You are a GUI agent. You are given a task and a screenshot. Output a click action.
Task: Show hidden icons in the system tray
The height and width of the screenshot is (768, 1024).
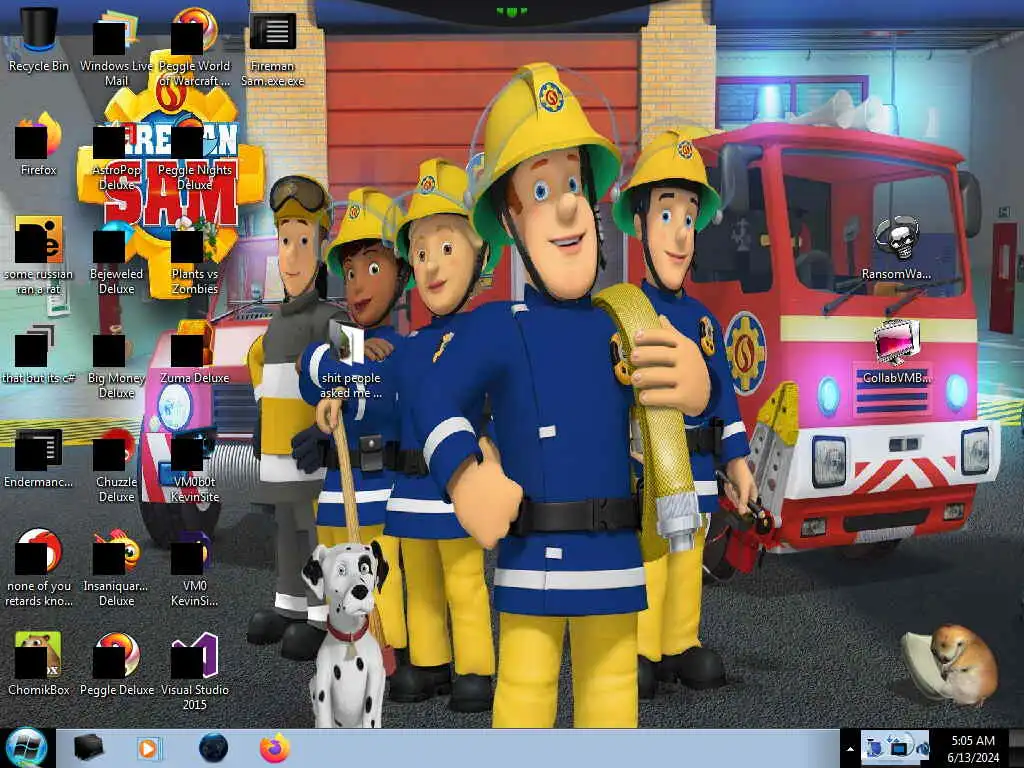point(850,749)
